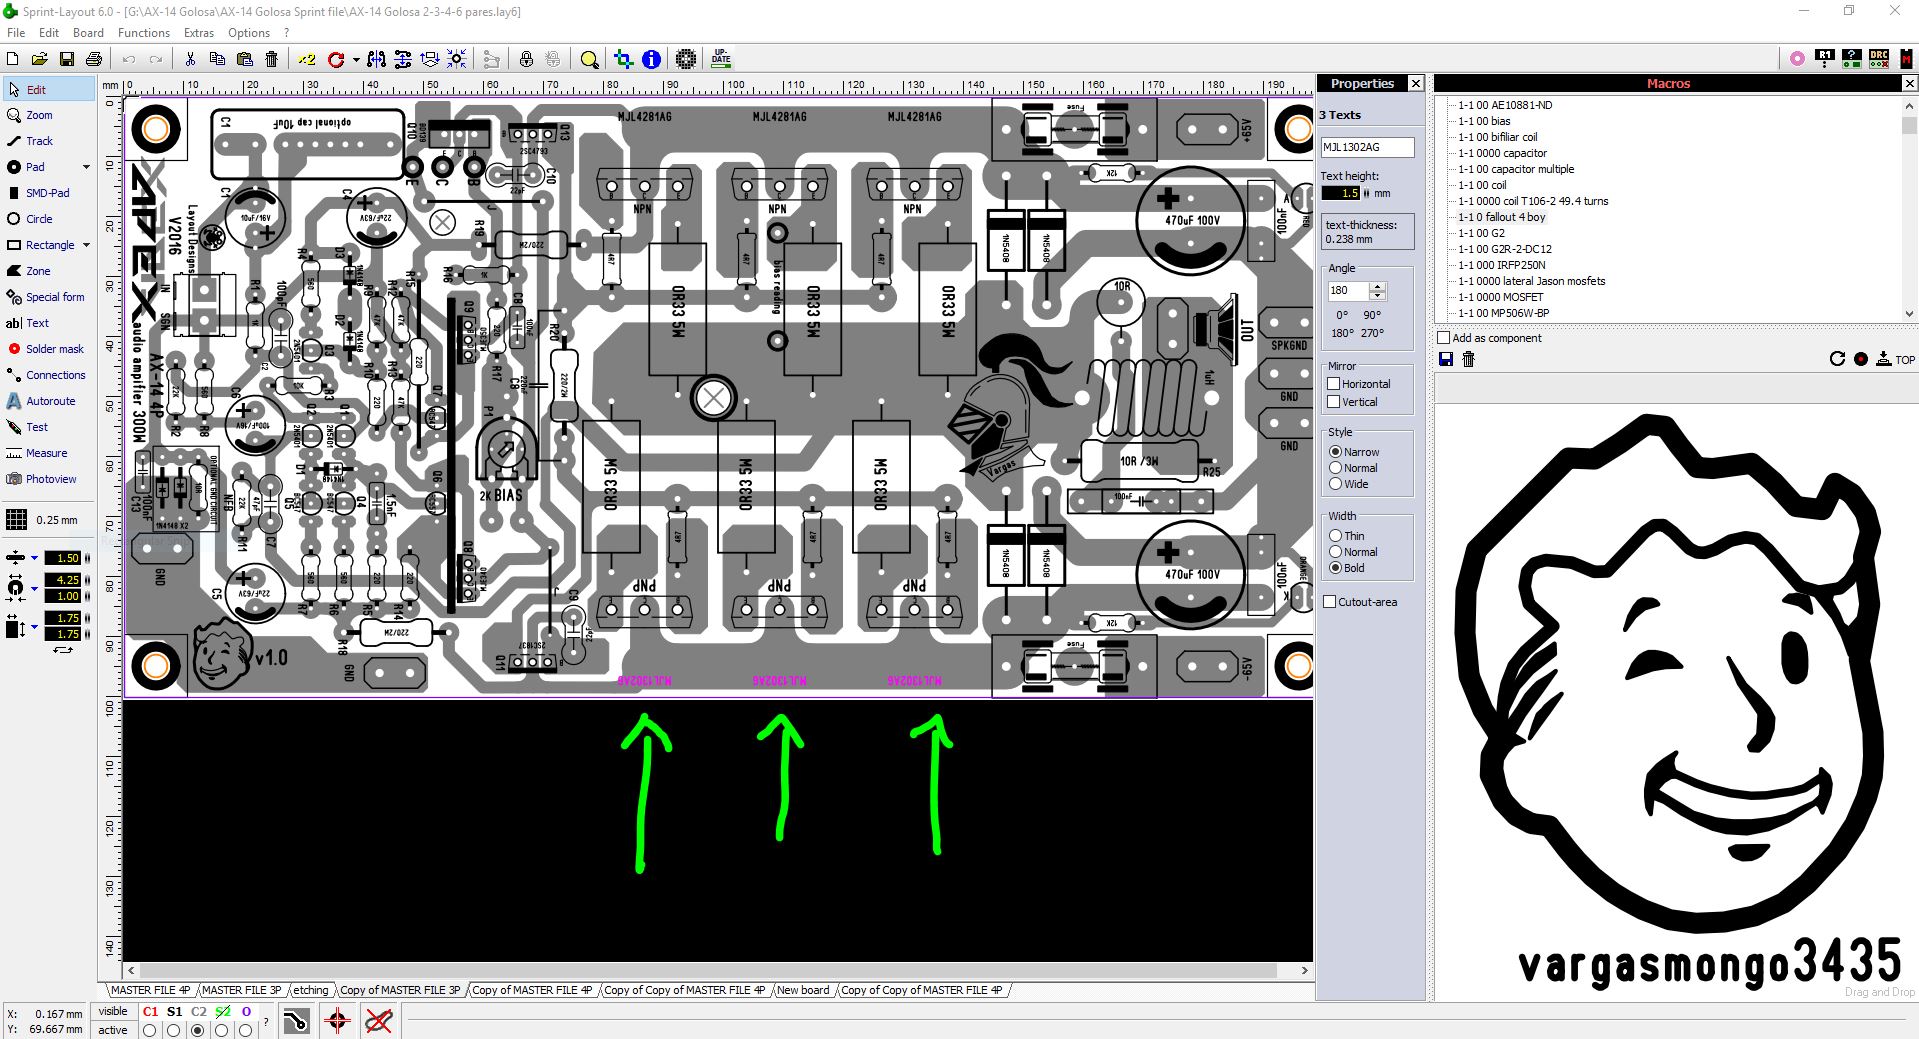Switch to the etching board tab
Viewport: 1919px width, 1039px height.
point(310,990)
